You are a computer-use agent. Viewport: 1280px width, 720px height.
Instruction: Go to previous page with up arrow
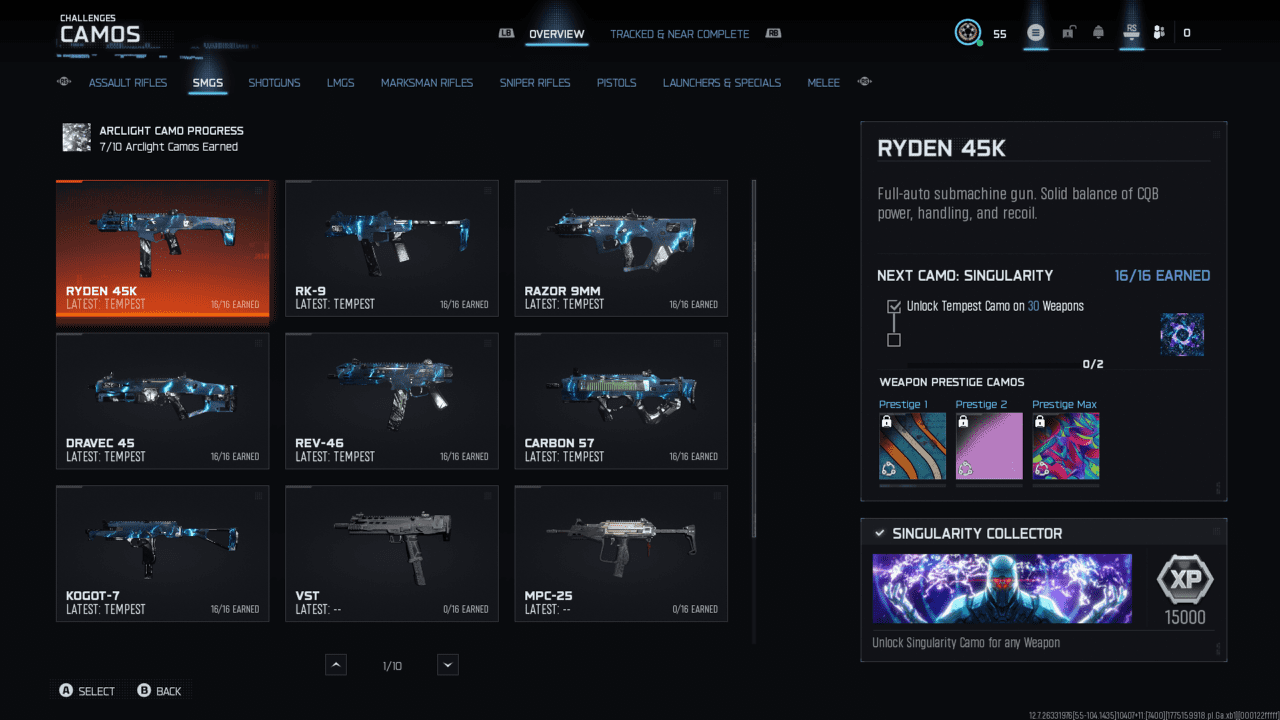point(336,665)
